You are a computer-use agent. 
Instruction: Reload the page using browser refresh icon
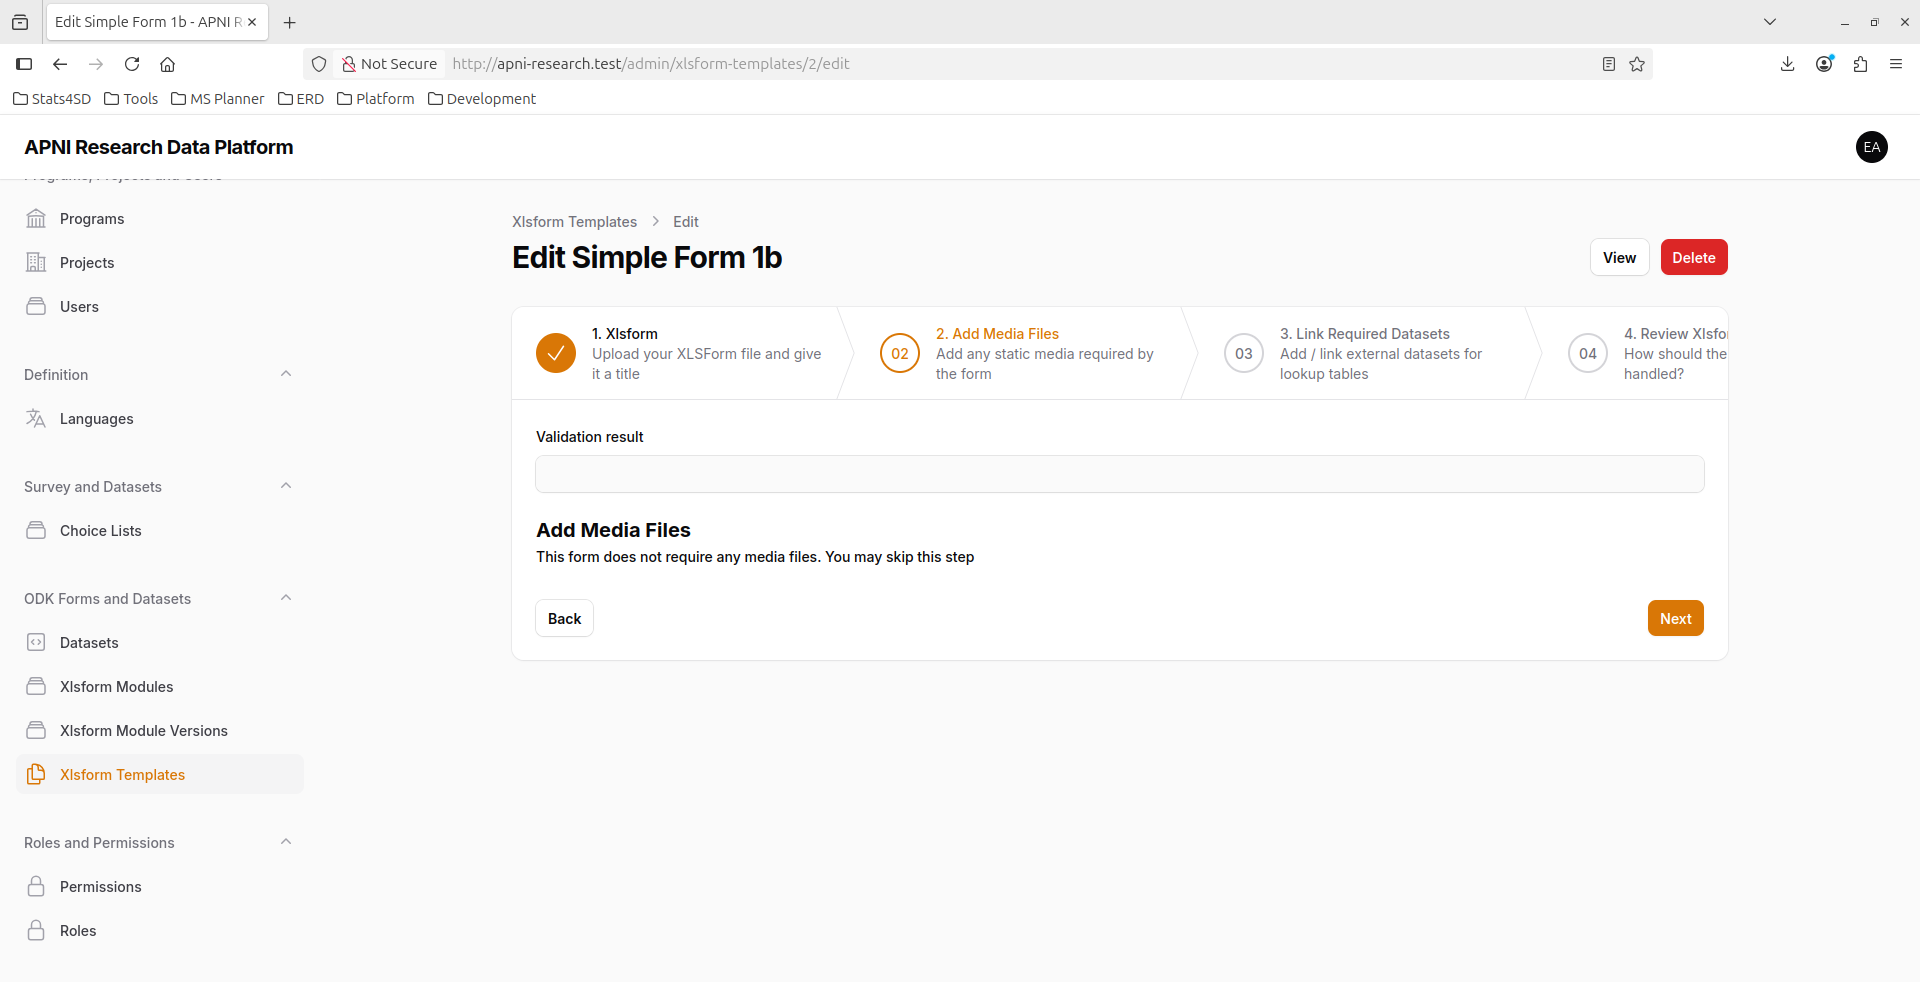[x=132, y=64]
